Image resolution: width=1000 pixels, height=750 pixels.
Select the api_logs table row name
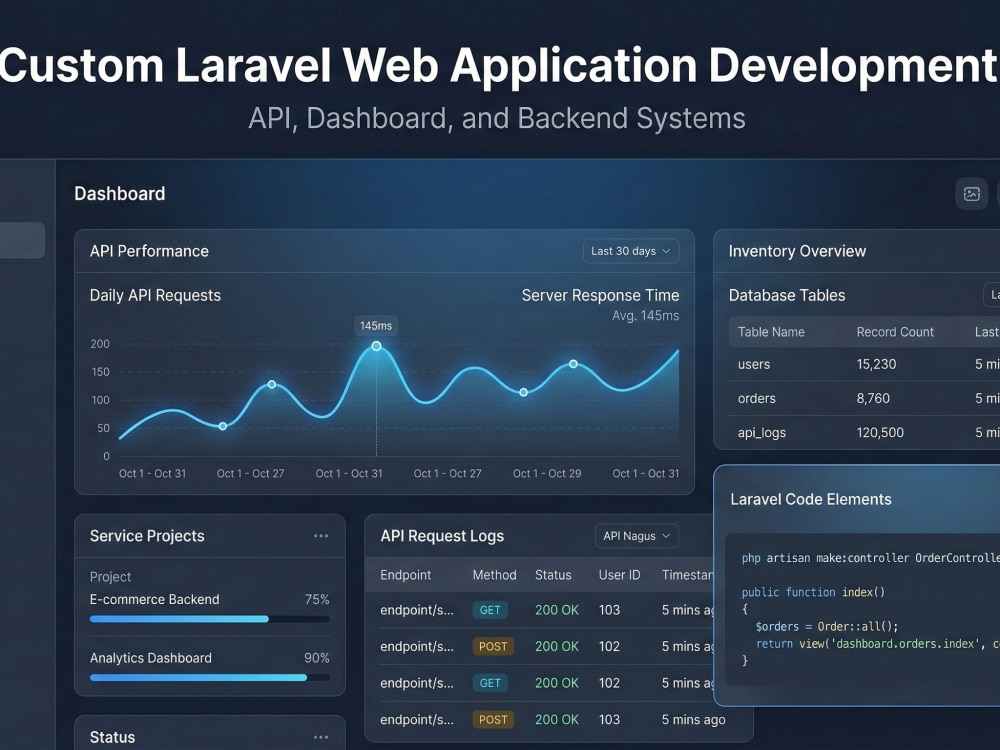(761, 432)
